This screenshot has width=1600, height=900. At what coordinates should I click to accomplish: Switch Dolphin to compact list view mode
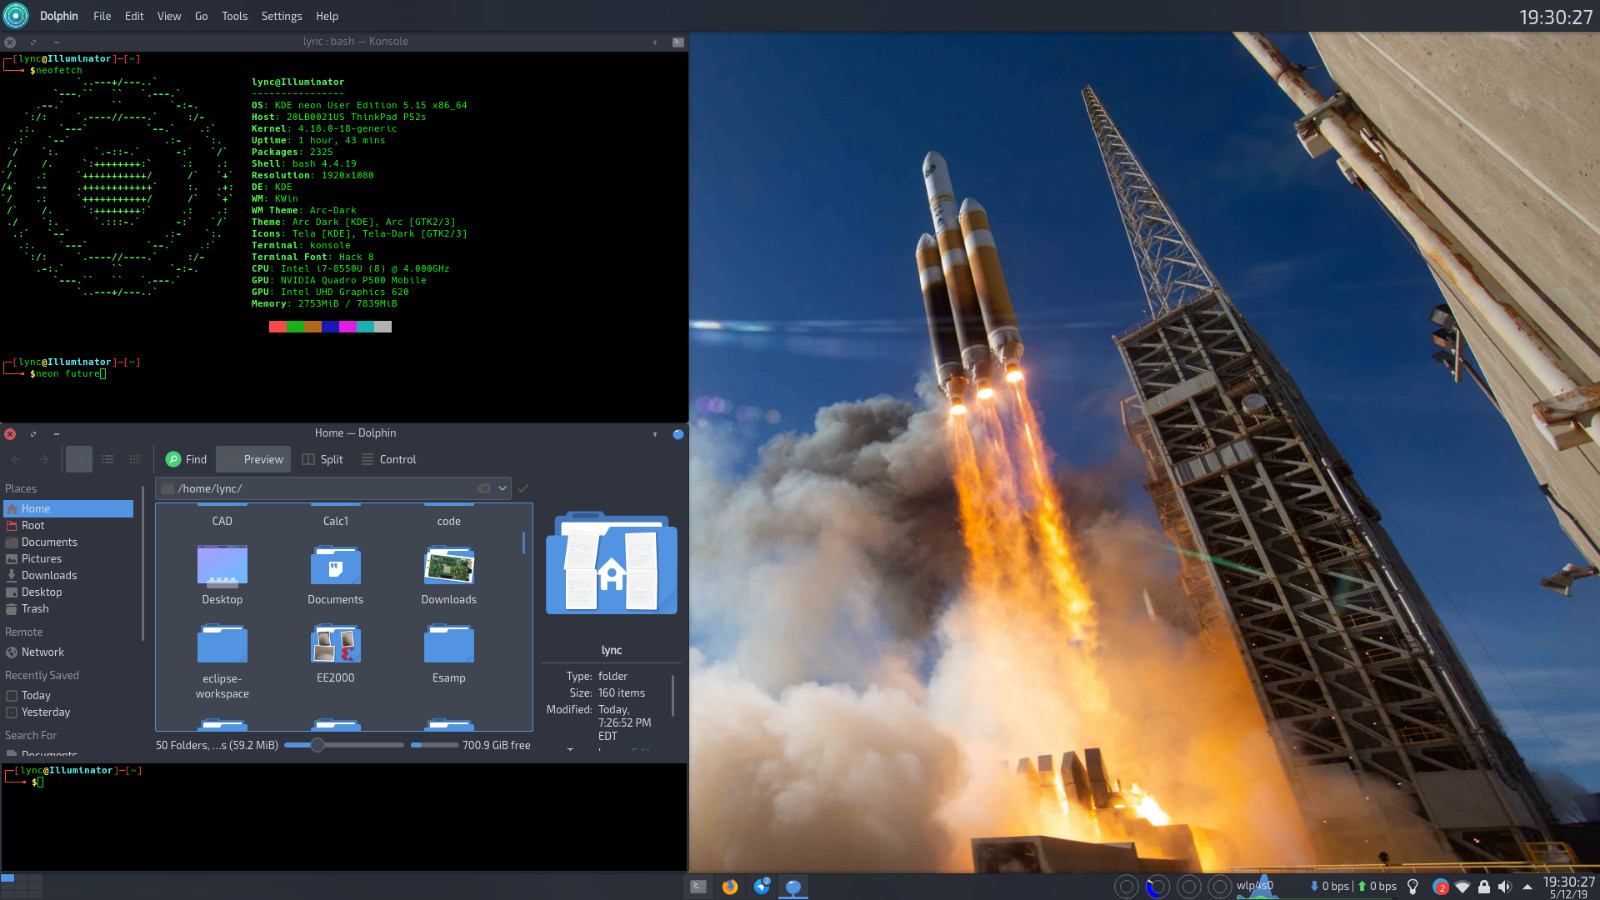point(107,459)
